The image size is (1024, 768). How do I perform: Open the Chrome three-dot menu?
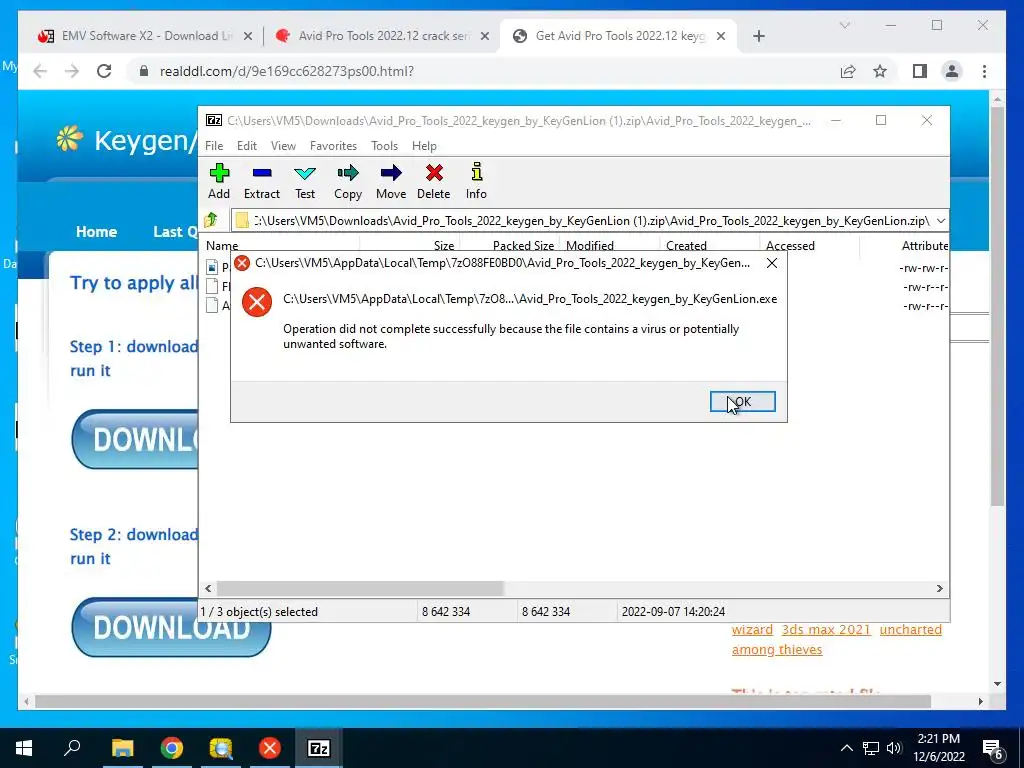[984, 71]
